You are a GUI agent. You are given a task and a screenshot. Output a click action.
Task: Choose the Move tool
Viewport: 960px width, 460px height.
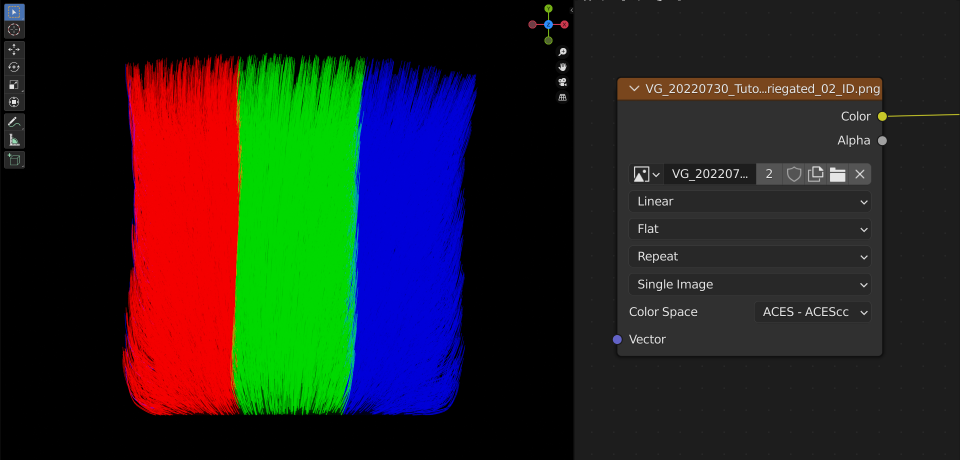point(14,50)
